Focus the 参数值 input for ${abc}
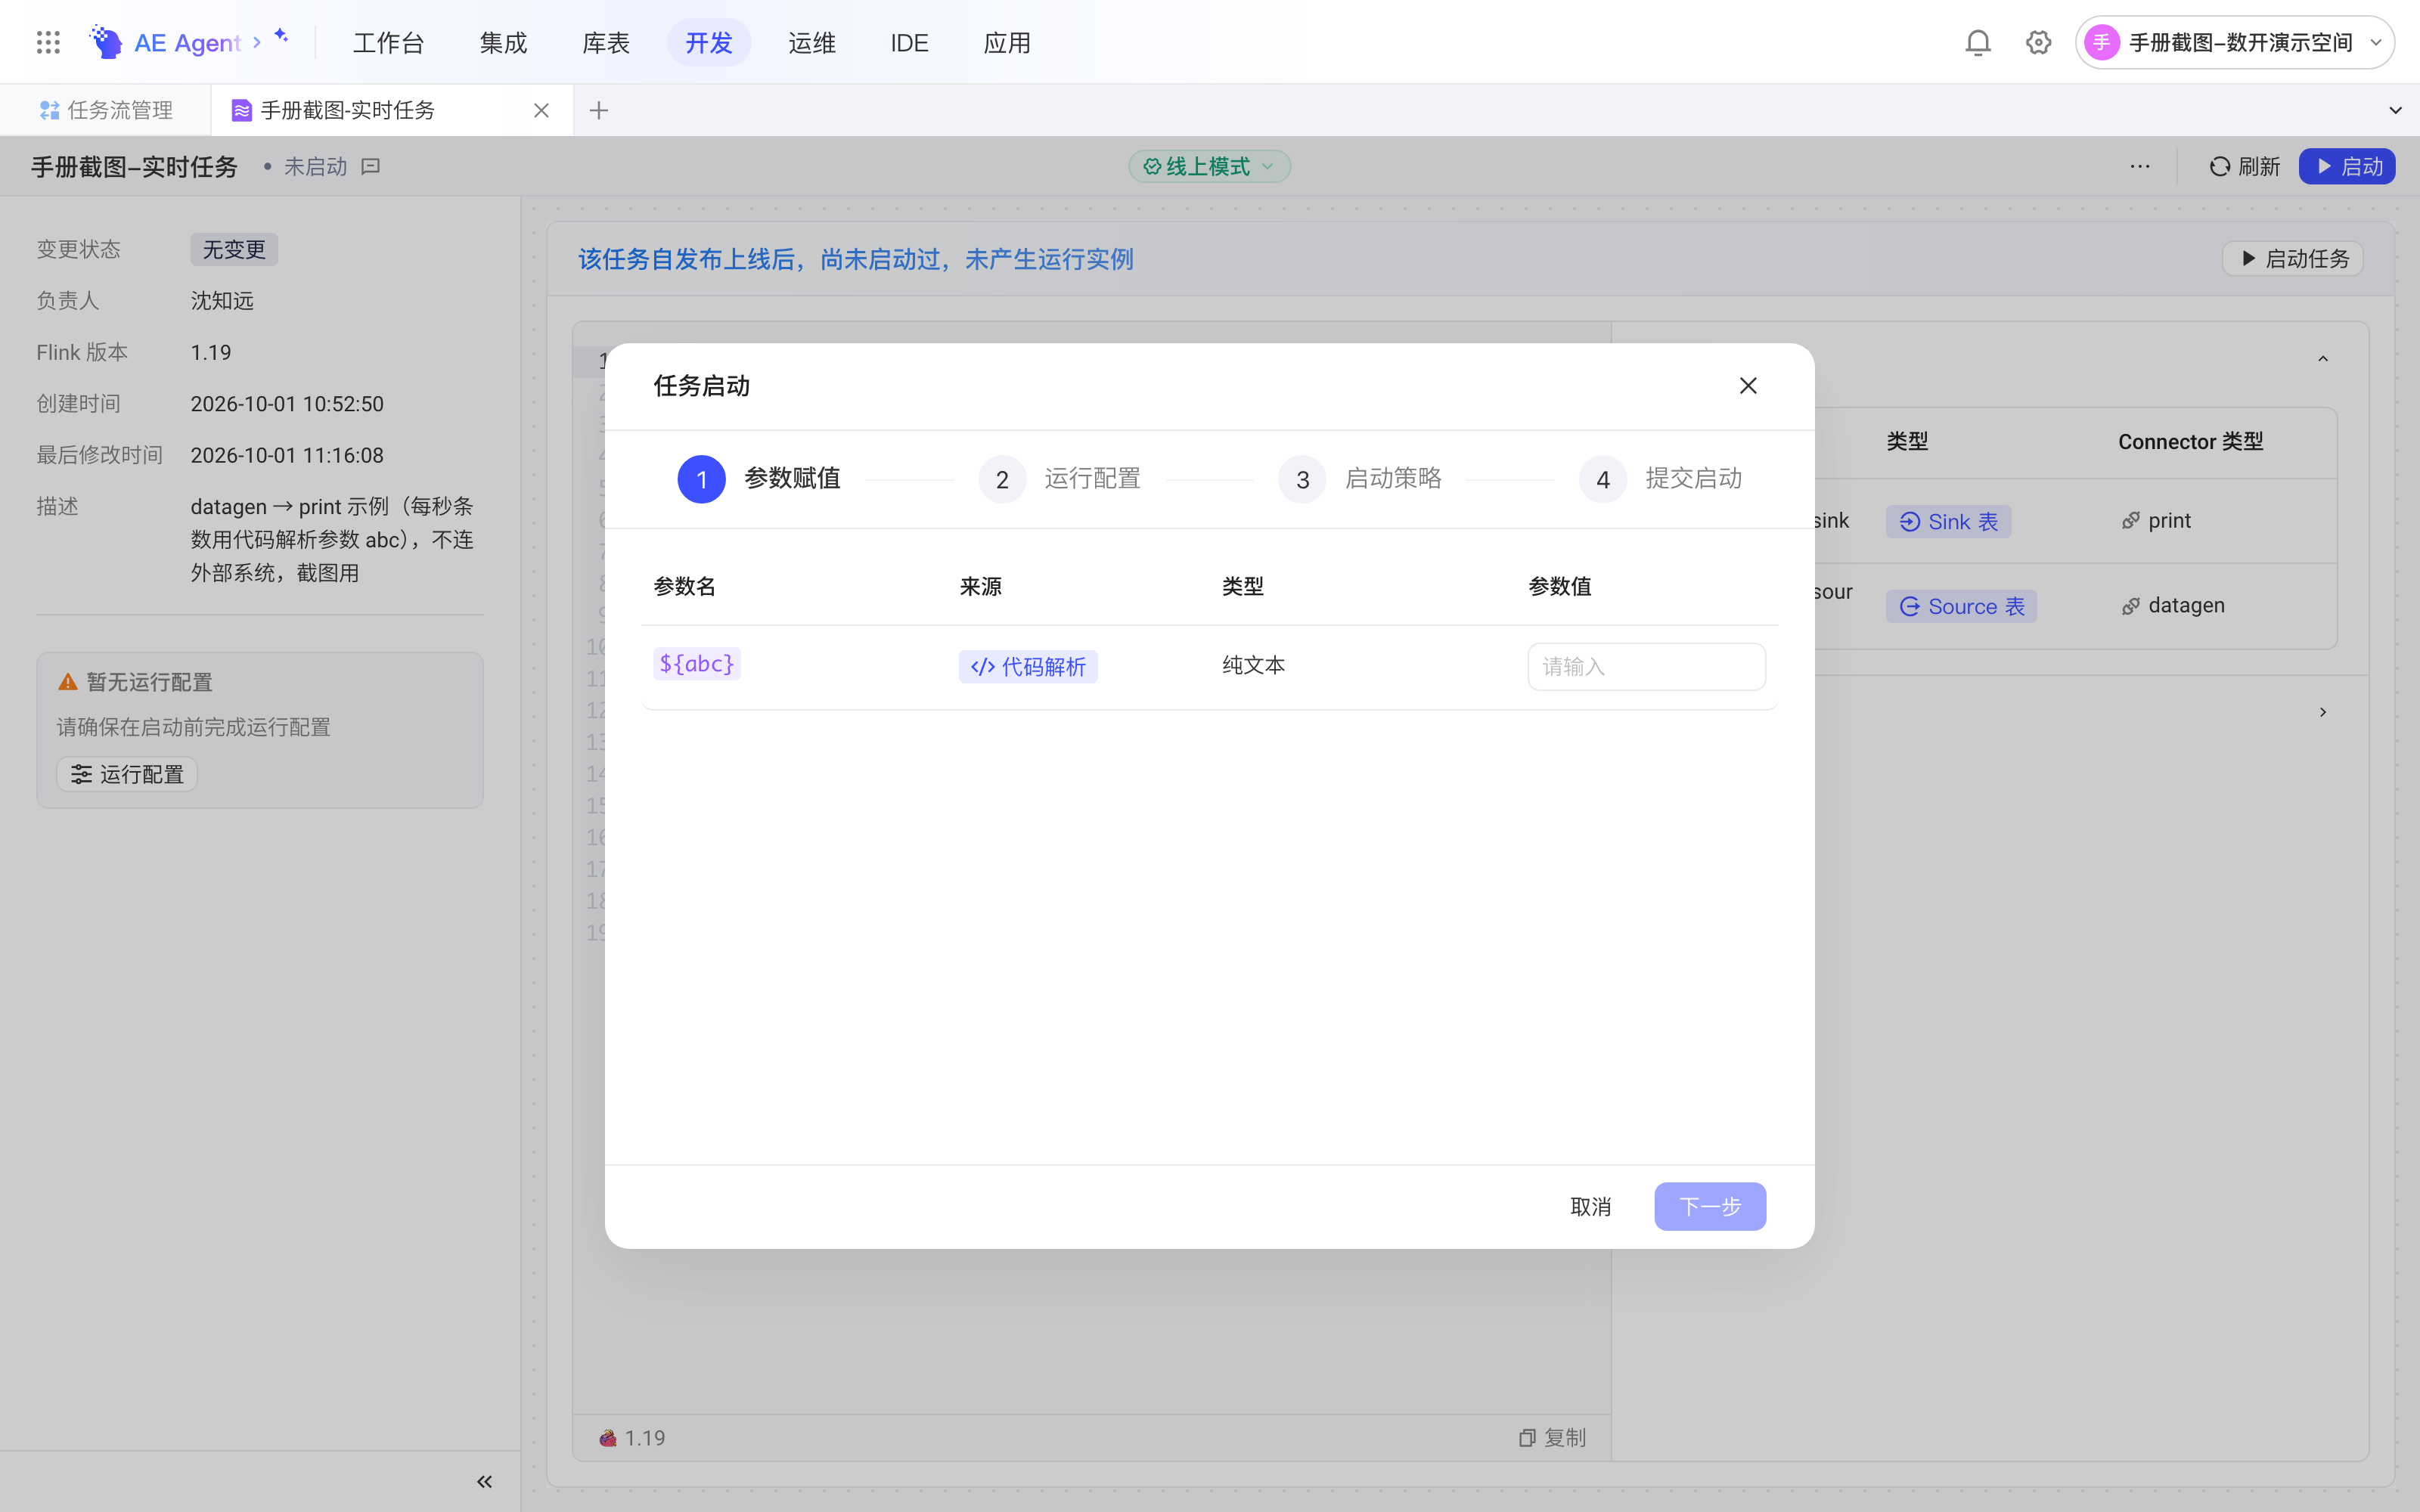The height and width of the screenshot is (1512, 2420). (x=1646, y=666)
